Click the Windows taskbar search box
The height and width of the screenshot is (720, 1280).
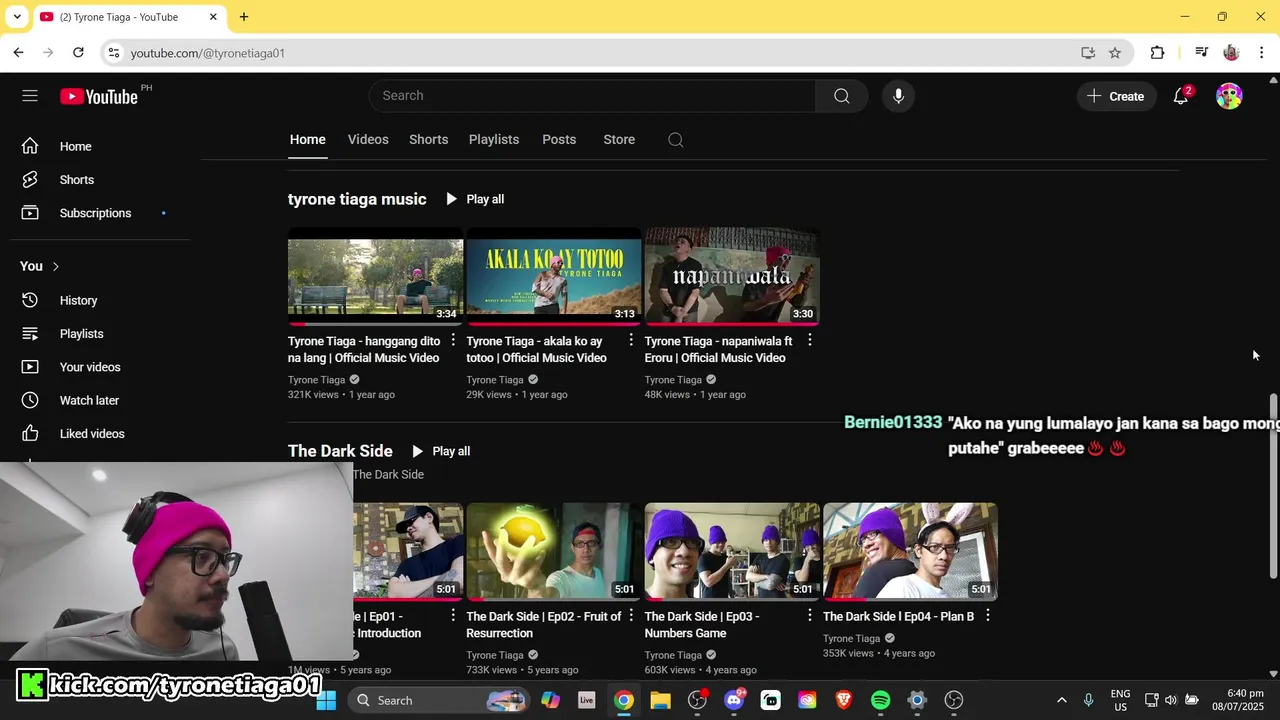click(x=438, y=700)
